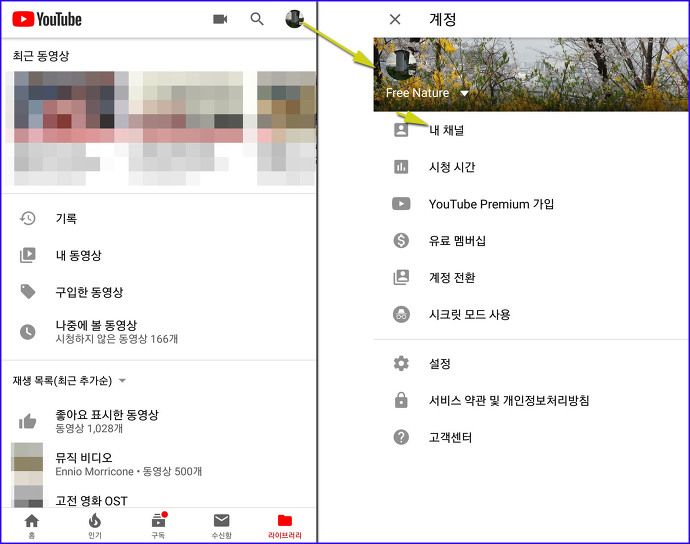Open 내 동영상 list row

tap(158, 255)
